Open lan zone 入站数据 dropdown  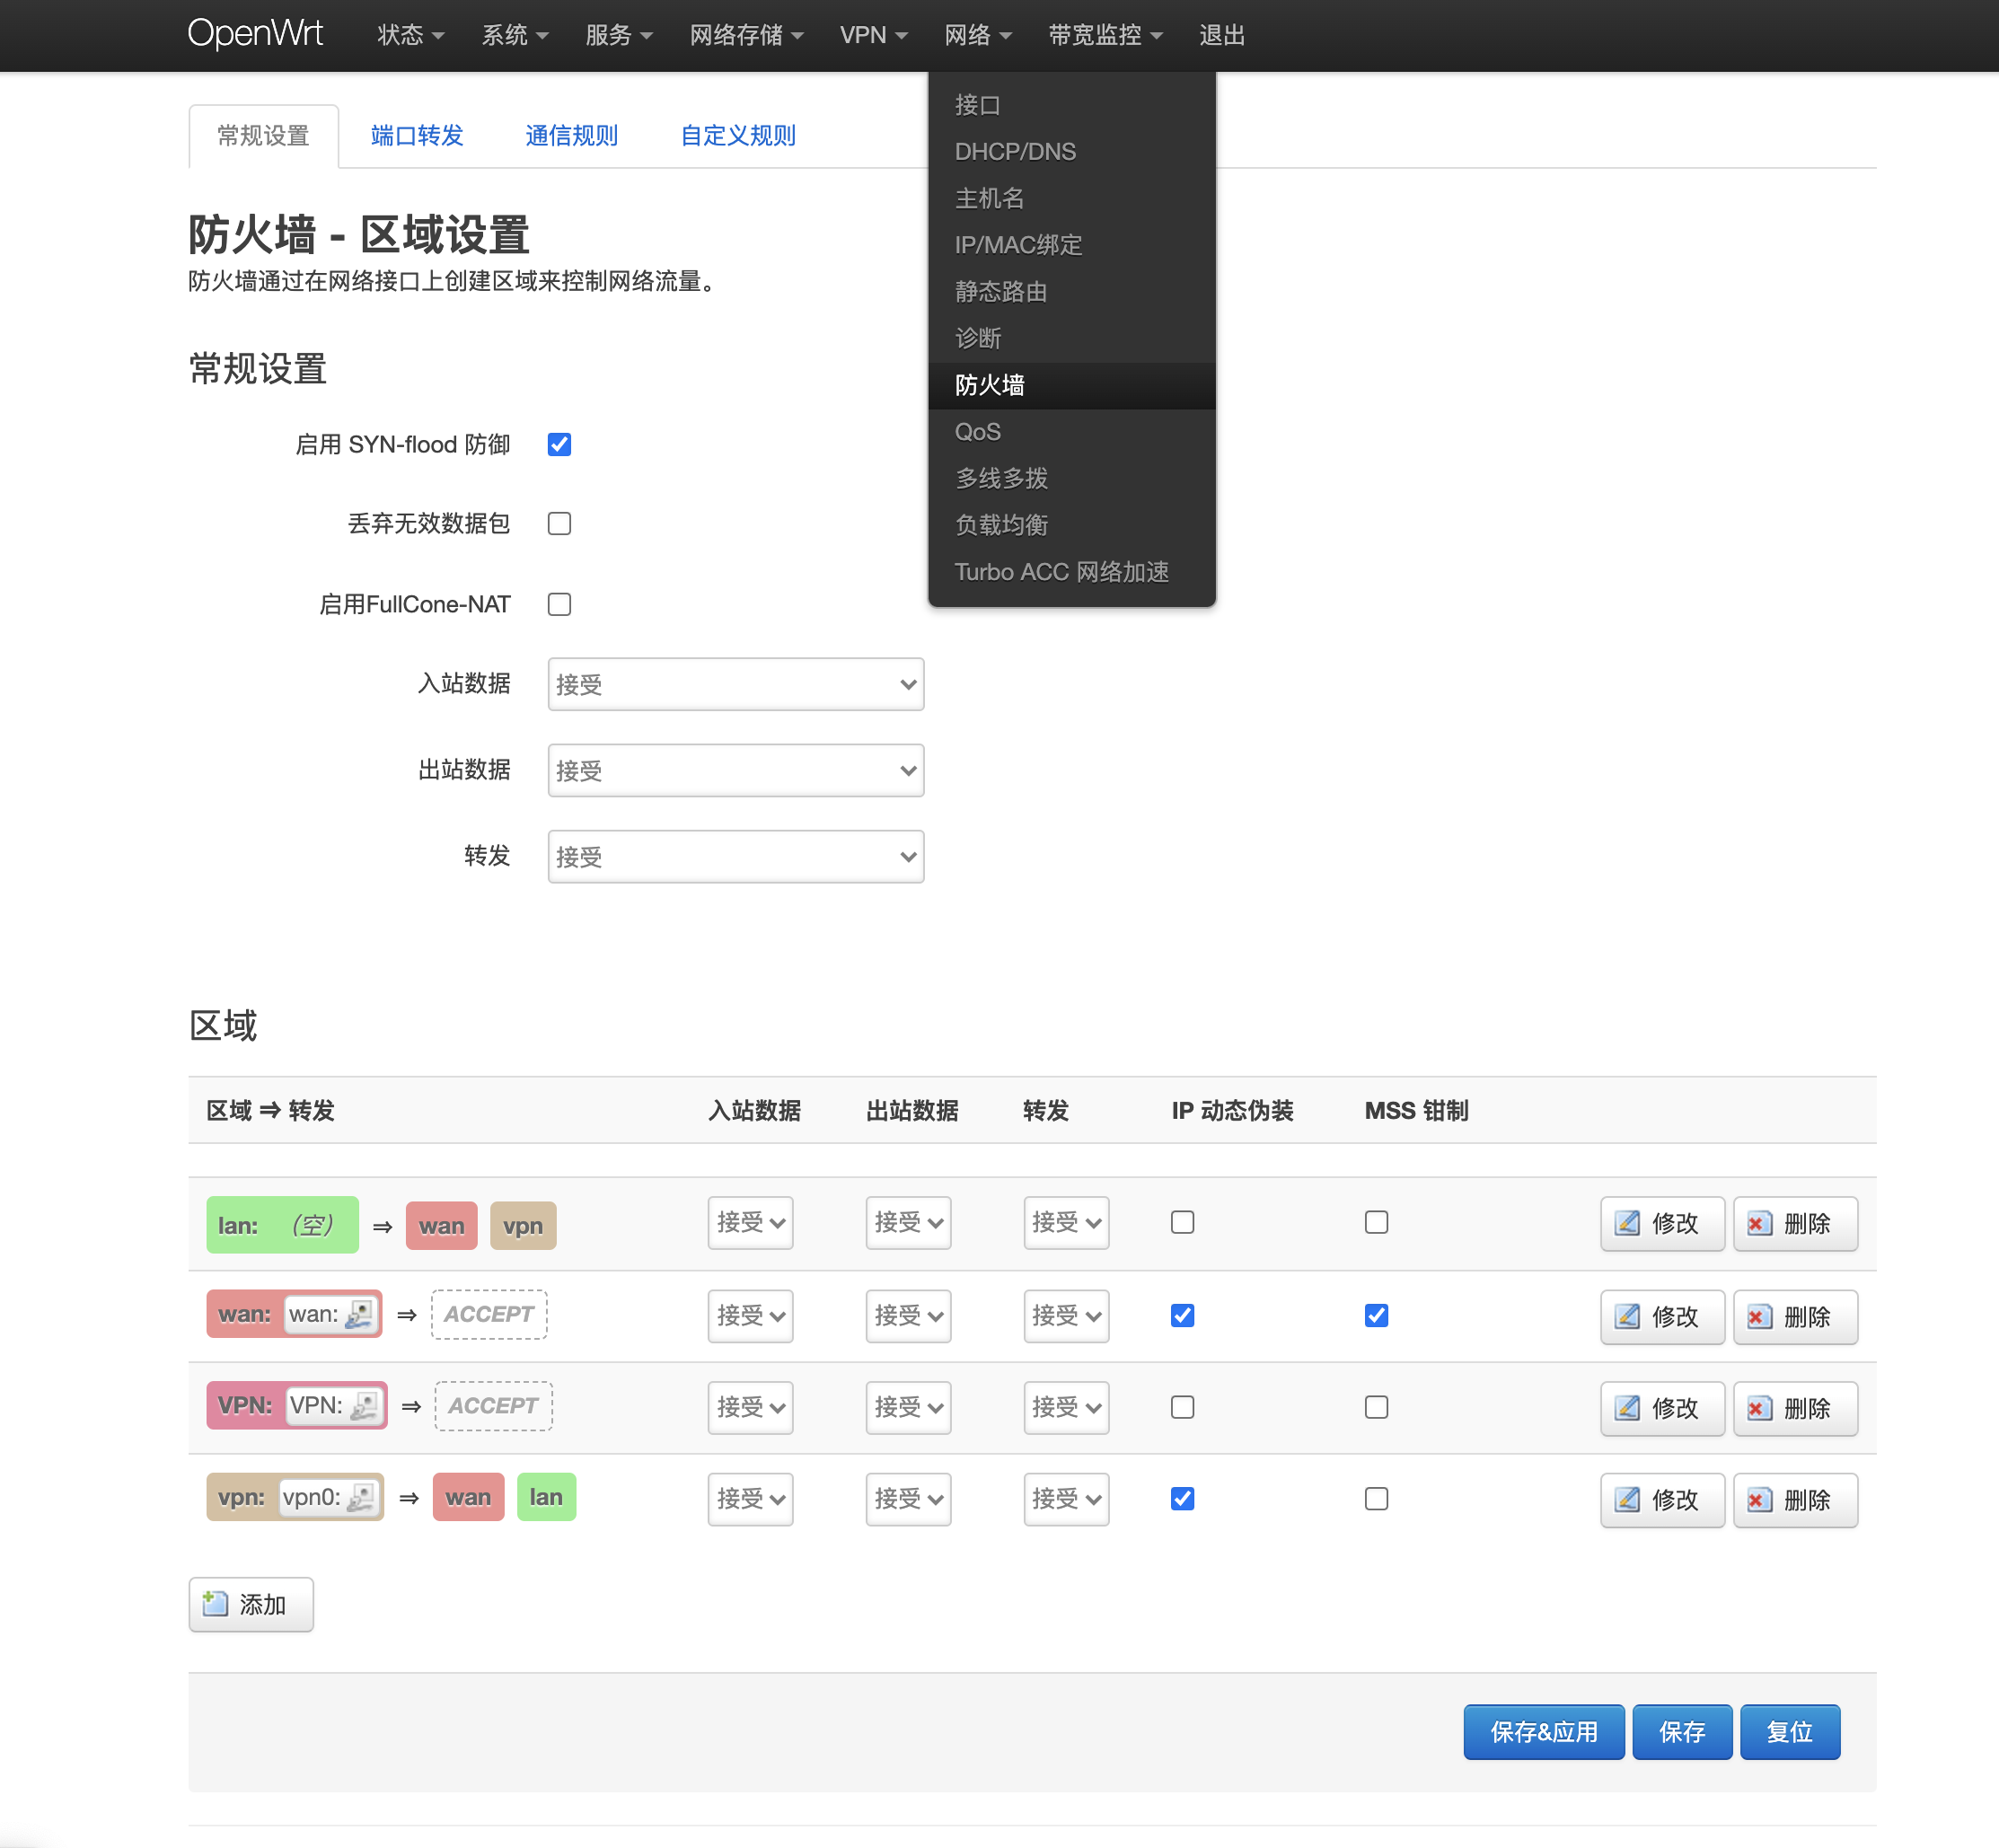[x=750, y=1222]
